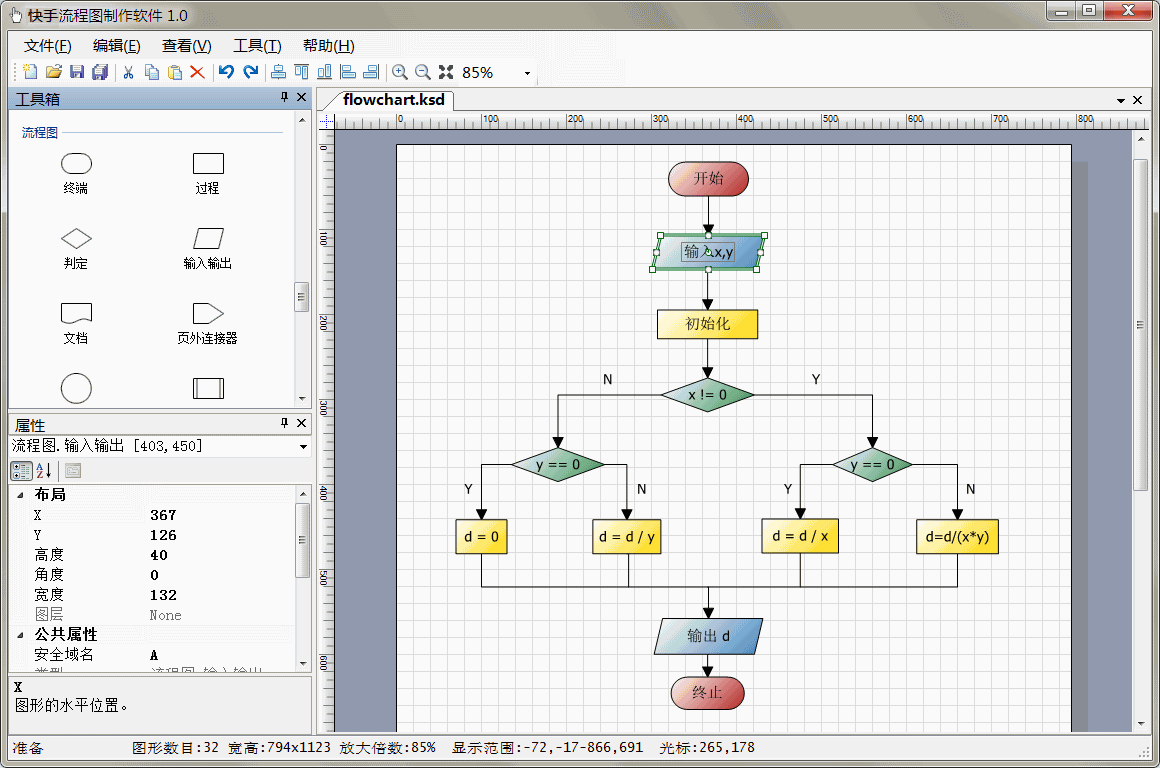Open the 编辑(E) menu
Viewport: 1160px width, 768px height.
116,46
